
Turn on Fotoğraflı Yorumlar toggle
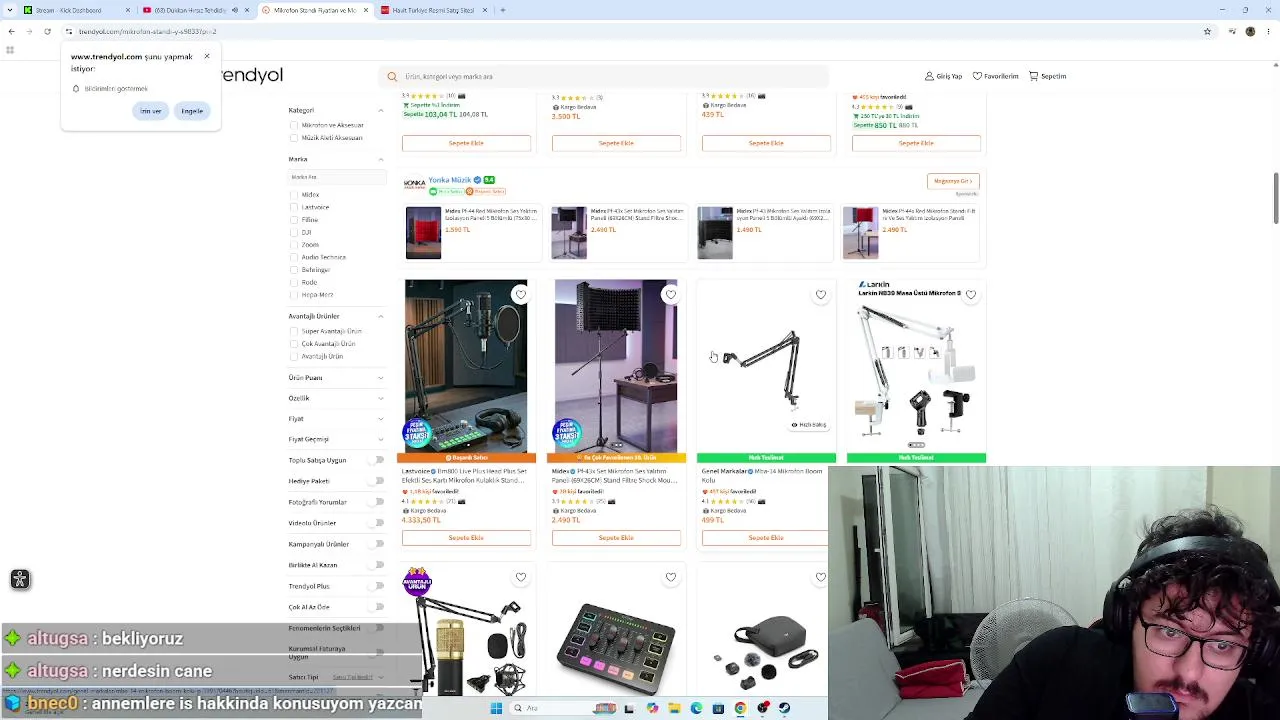click(378, 502)
